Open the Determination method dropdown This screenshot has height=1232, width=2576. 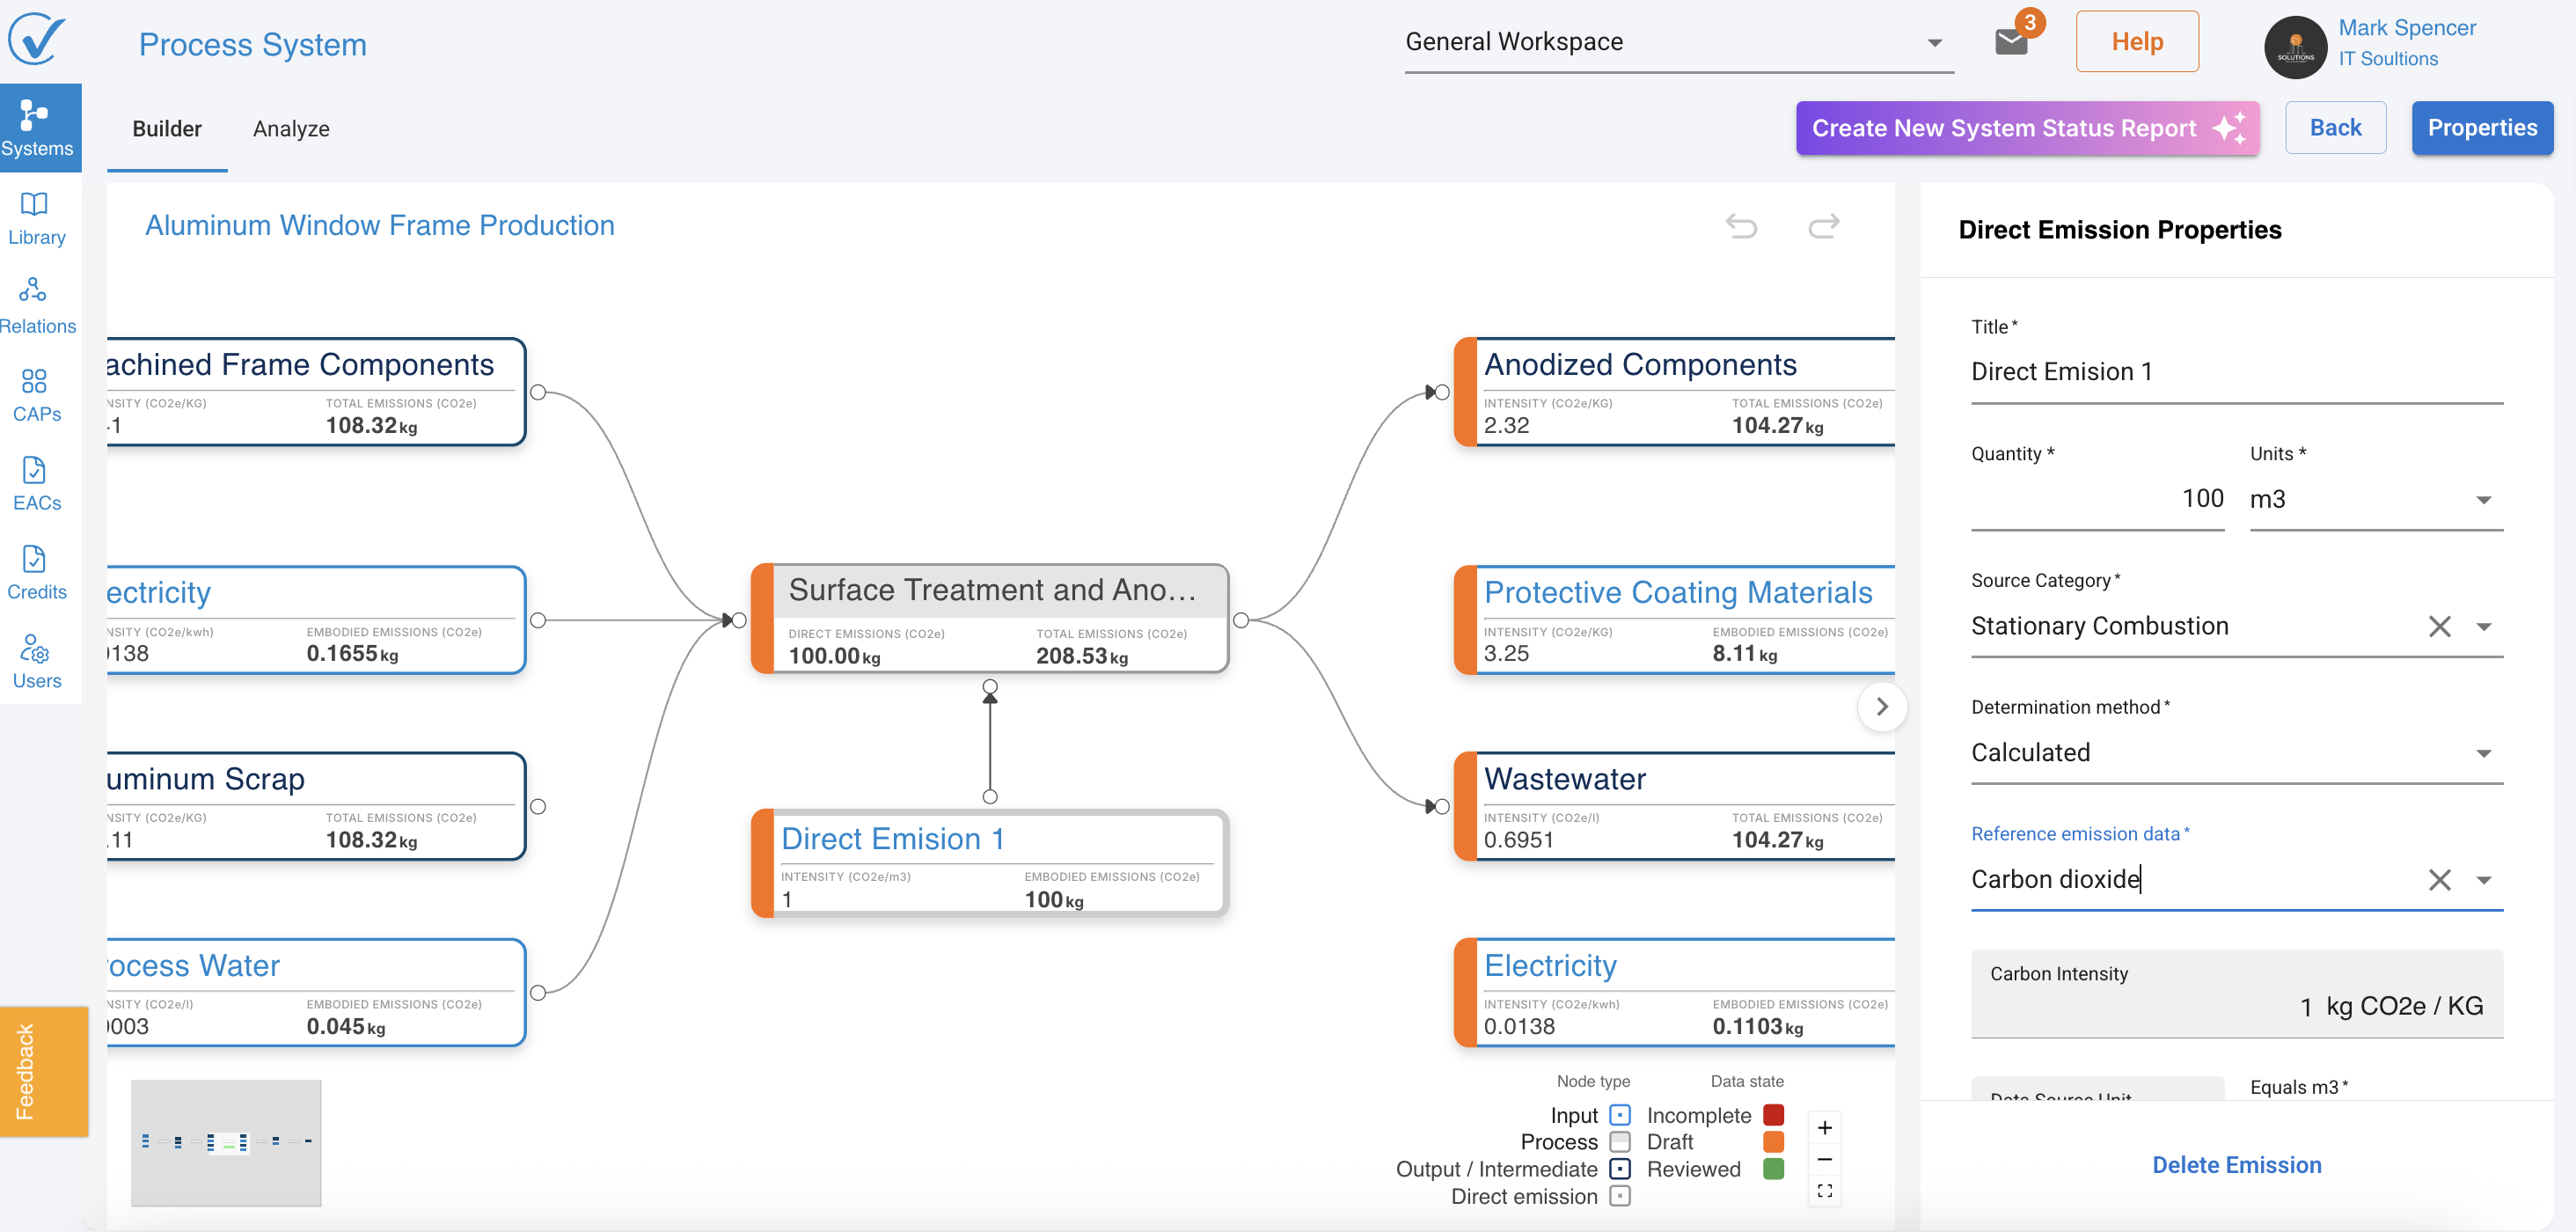coord(2483,753)
